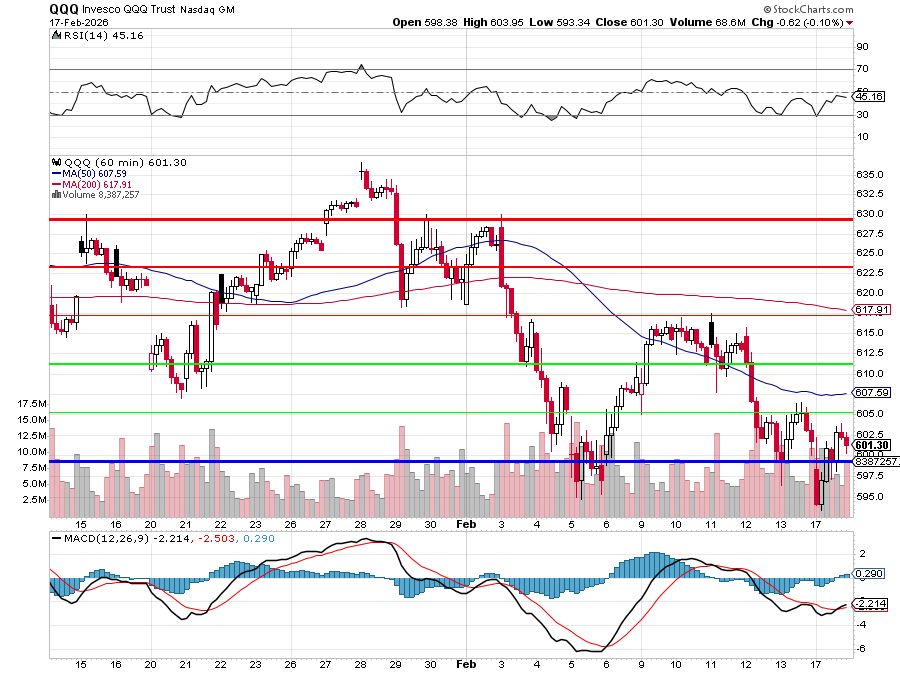
Task: Click the RSI 45.16 value tag
Action: click(870, 97)
